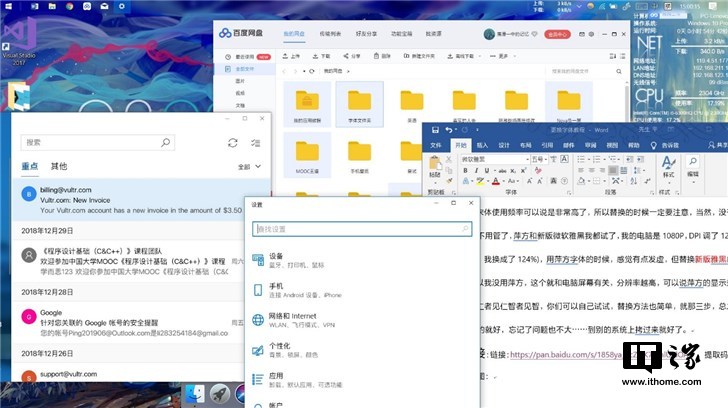Click the search magnifier in Mail
728x408 pixels.
pos(165,142)
